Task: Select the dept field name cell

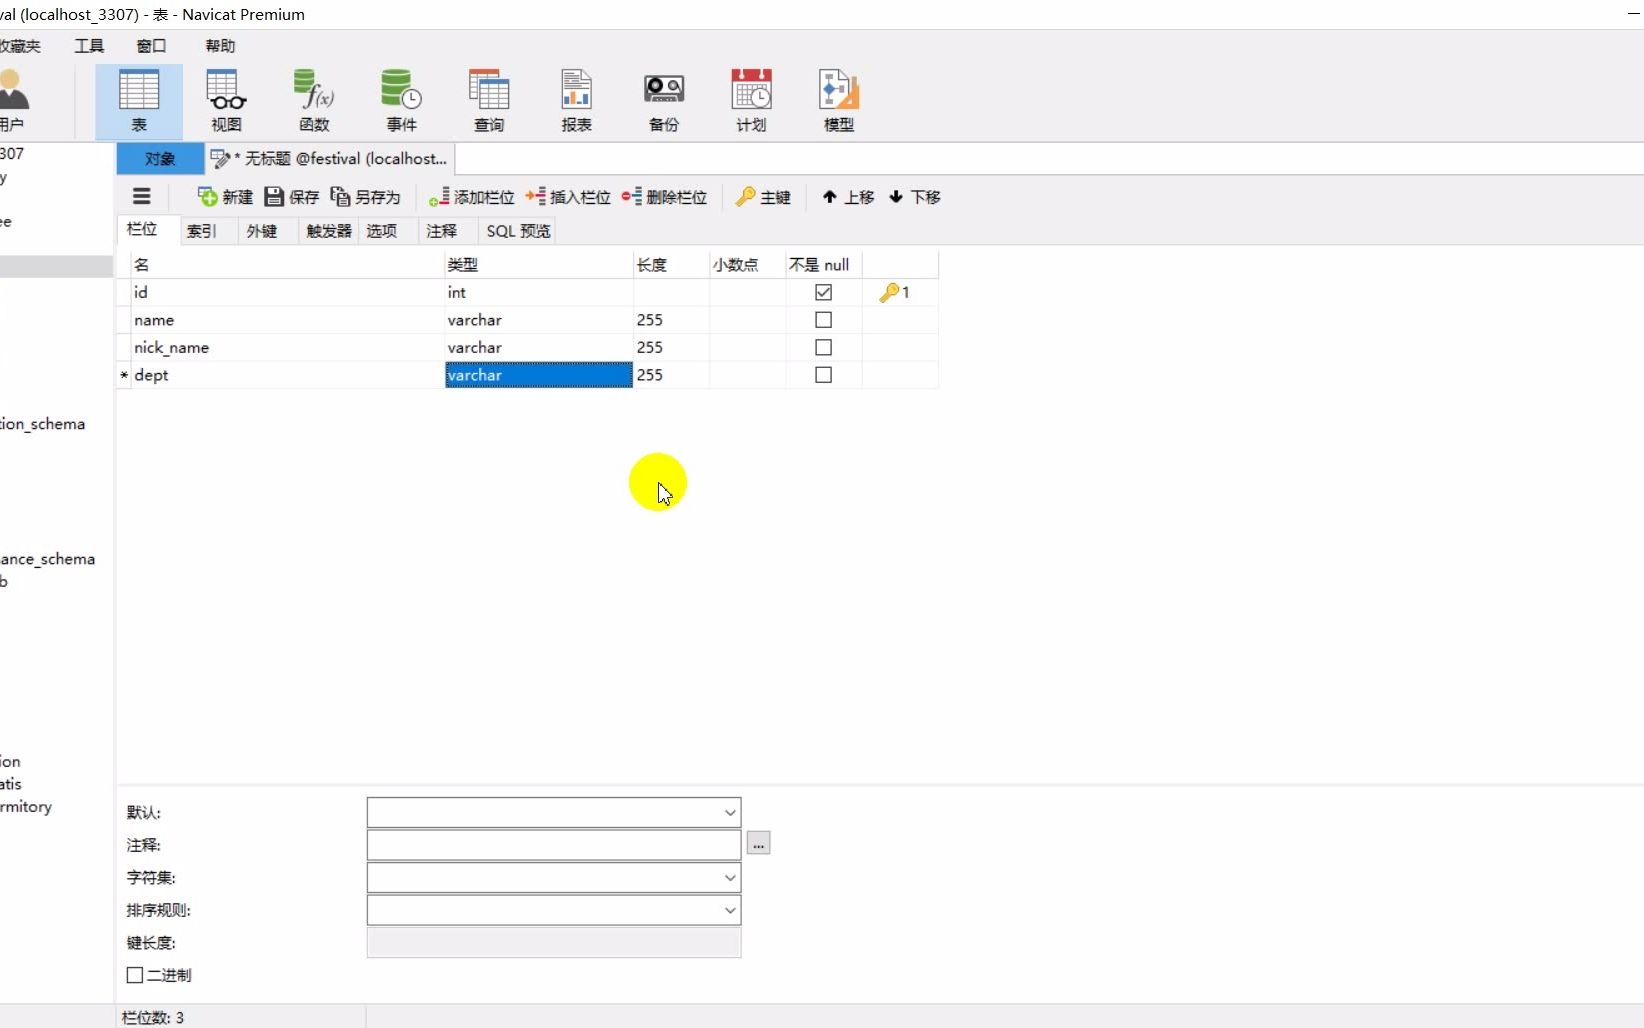Action: (x=287, y=375)
